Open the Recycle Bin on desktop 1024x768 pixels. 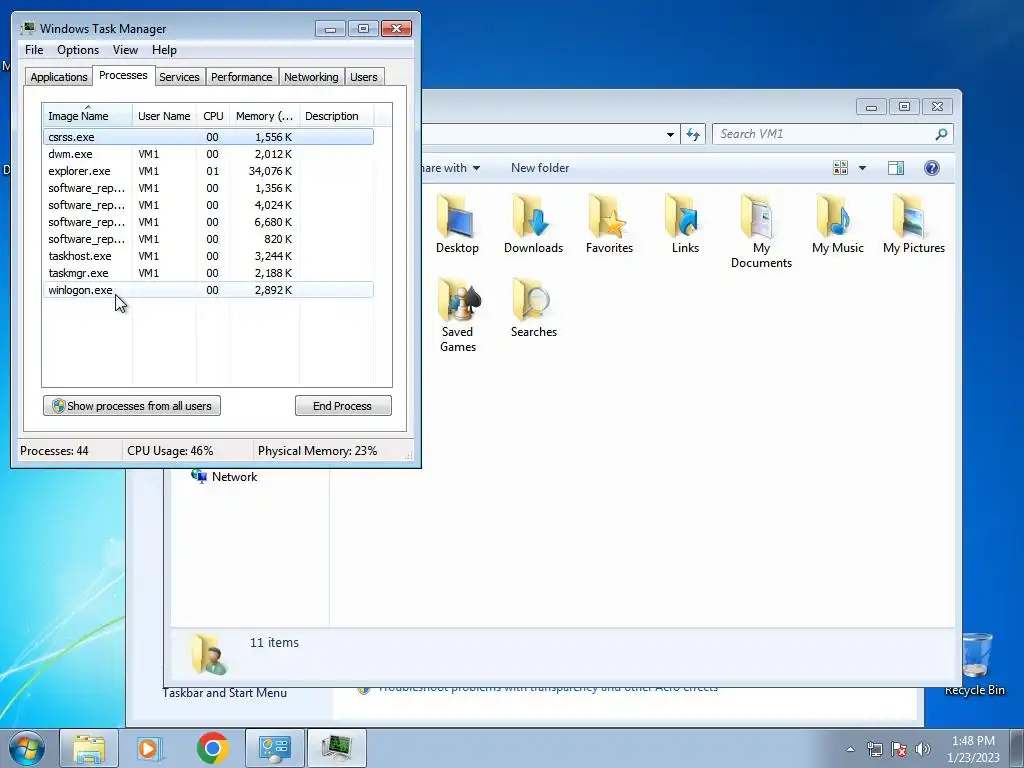tap(975, 664)
